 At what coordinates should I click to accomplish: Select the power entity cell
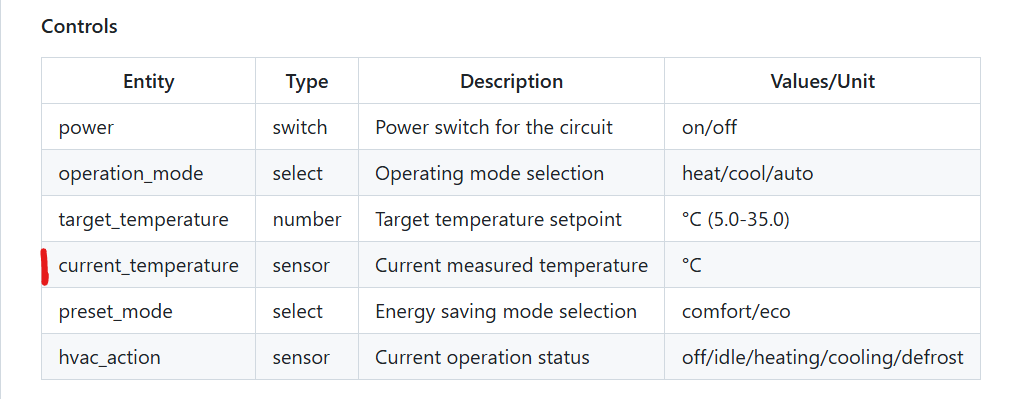(149, 127)
